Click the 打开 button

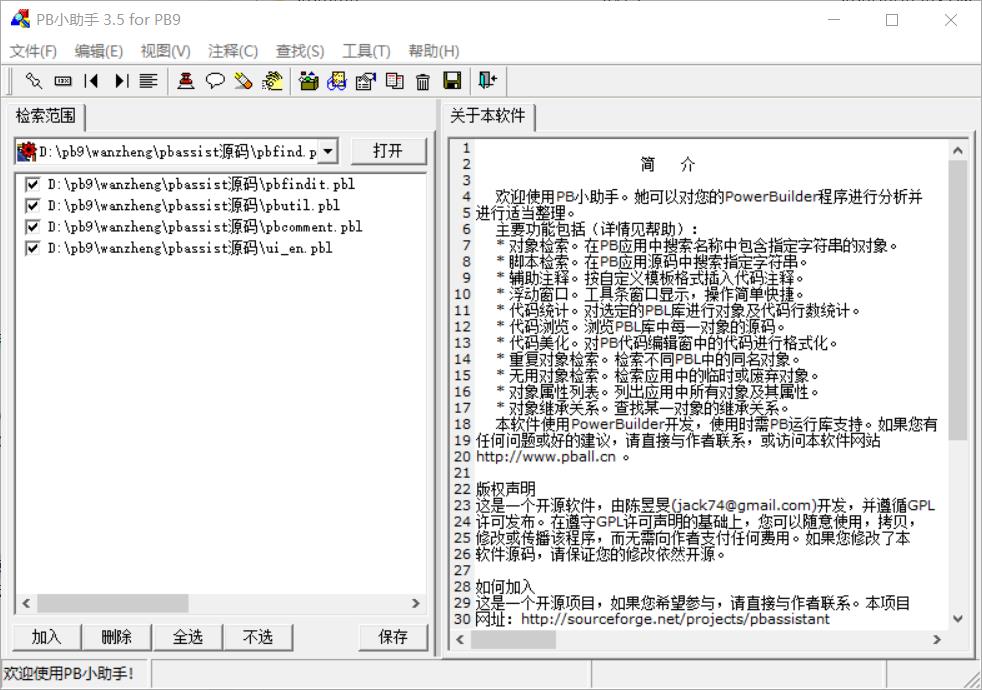pyautogui.click(x=388, y=151)
